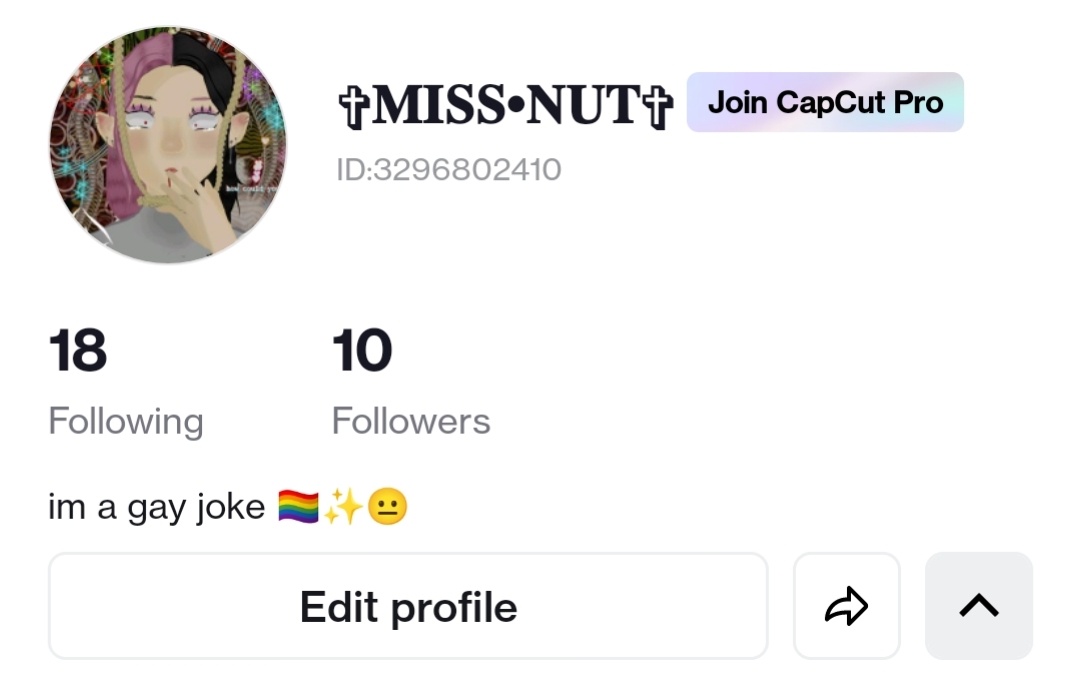
Task: Click the sparkles emoji in the bio
Action: 343,507
